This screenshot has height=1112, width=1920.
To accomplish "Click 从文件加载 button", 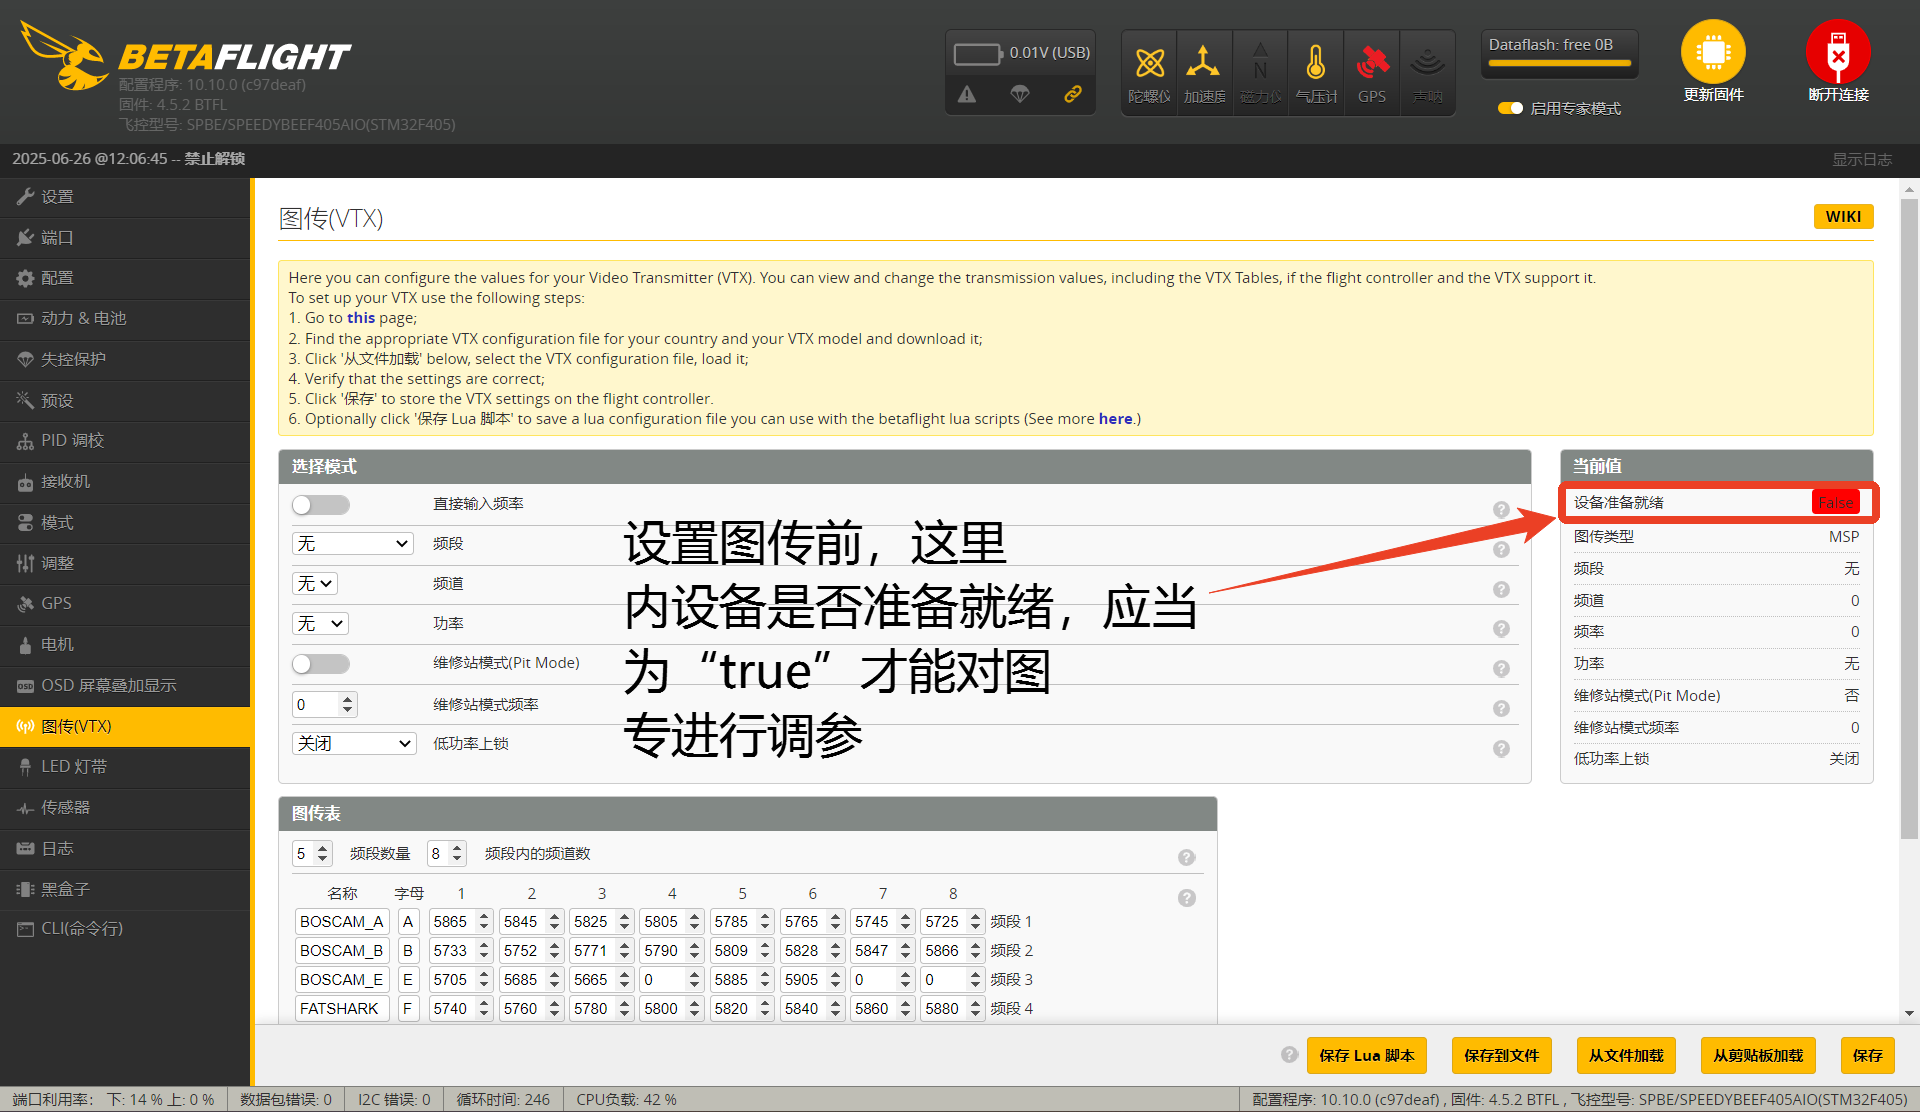I will 1626,1055.
